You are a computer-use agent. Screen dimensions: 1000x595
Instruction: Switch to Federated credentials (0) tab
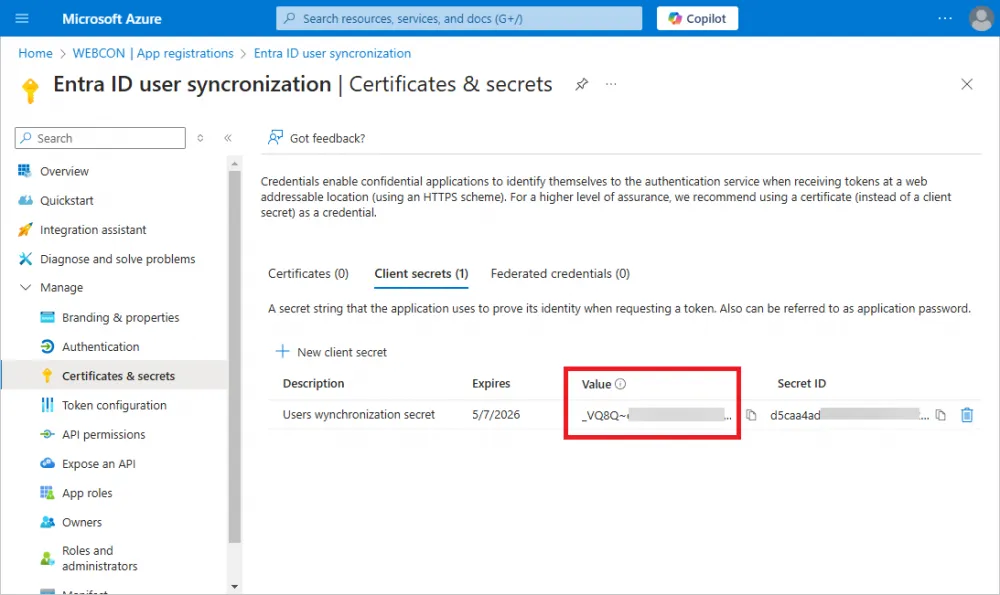click(560, 274)
